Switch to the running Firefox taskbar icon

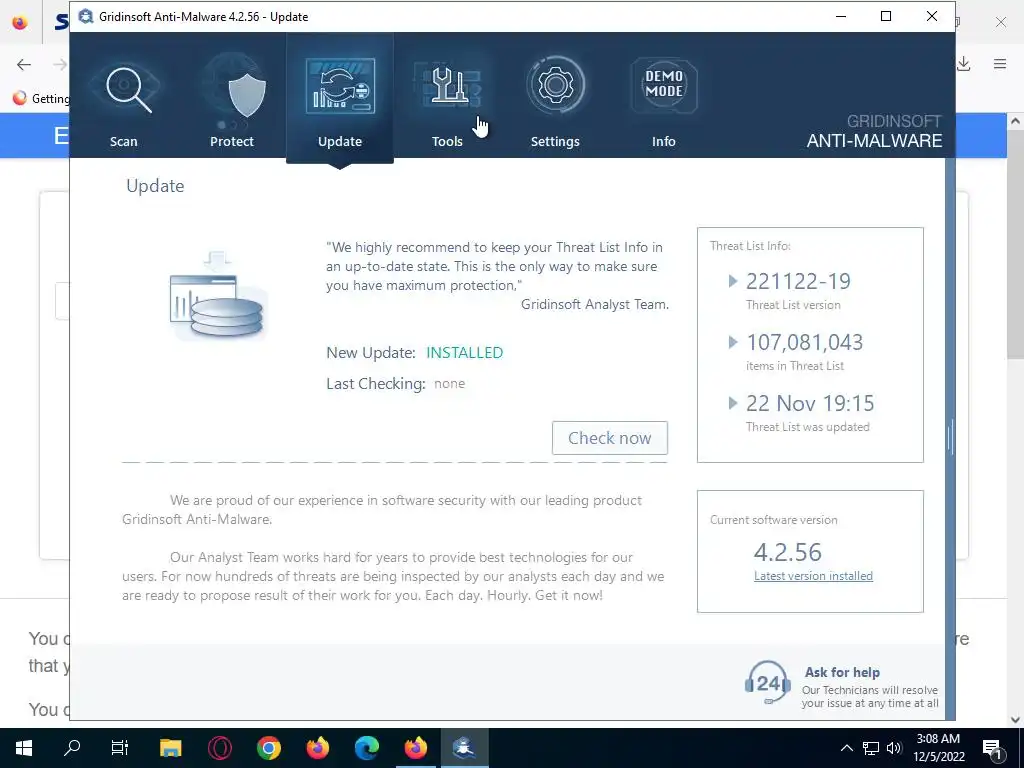(x=415, y=748)
